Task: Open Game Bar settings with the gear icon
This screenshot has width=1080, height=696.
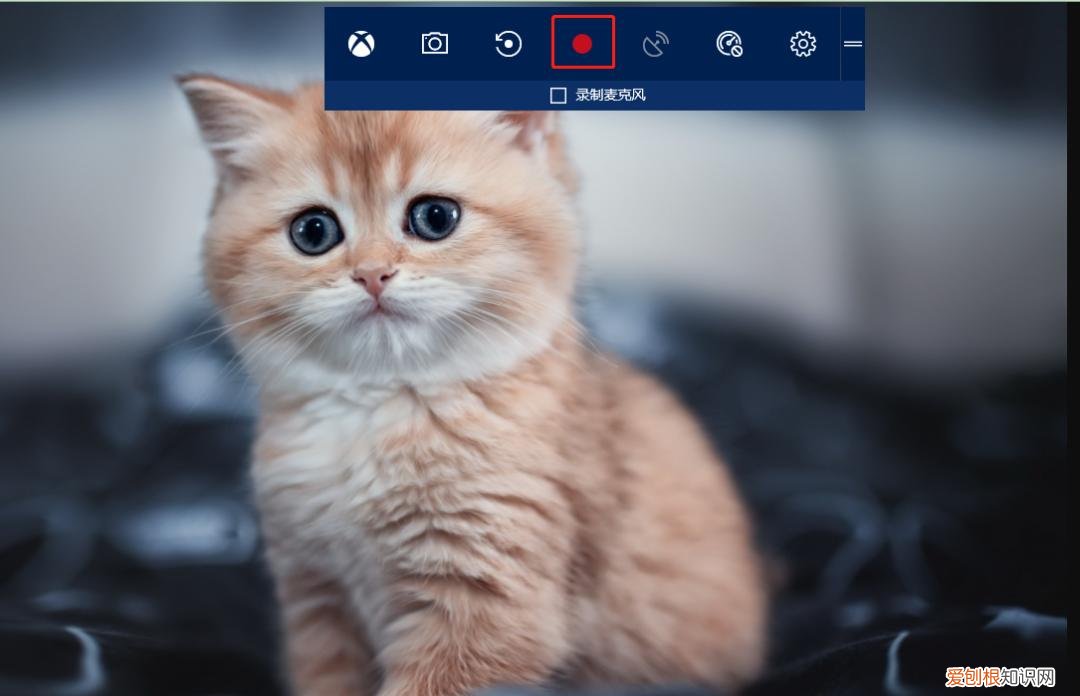Action: point(802,43)
